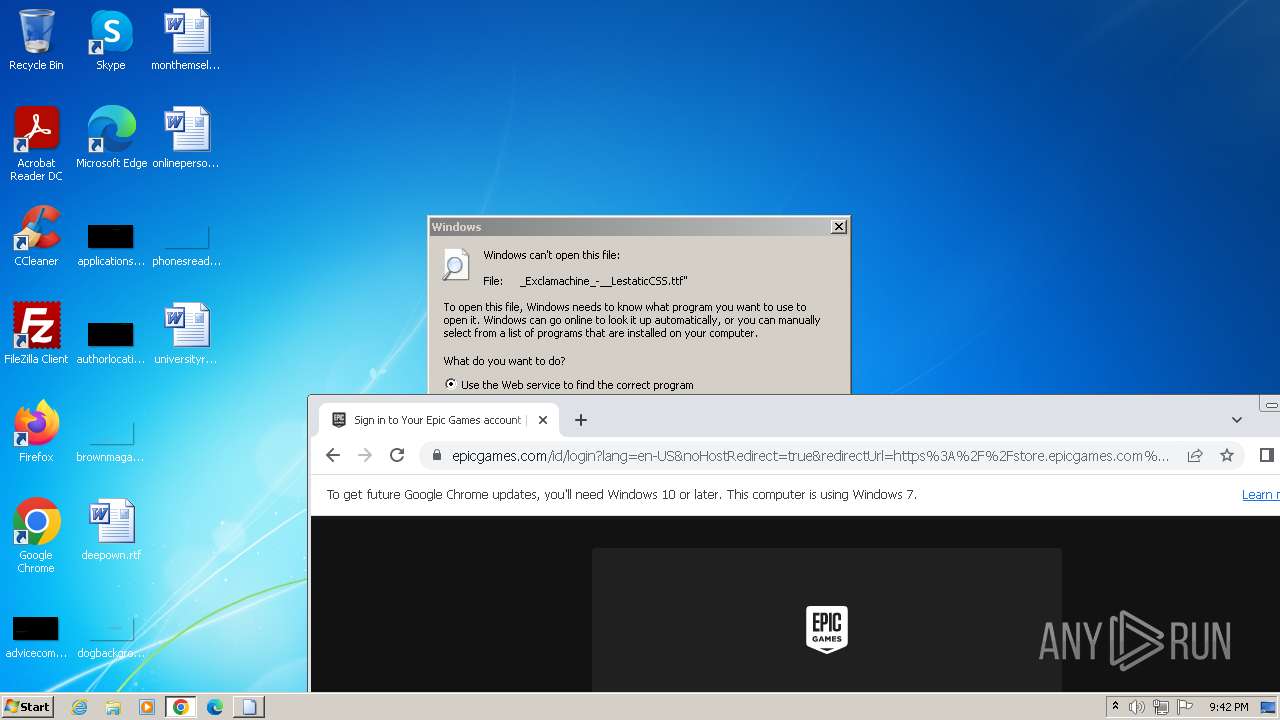Image resolution: width=1280 pixels, height=720 pixels.
Task: View site information padlock icon
Action: pyautogui.click(x=436, y=455)
